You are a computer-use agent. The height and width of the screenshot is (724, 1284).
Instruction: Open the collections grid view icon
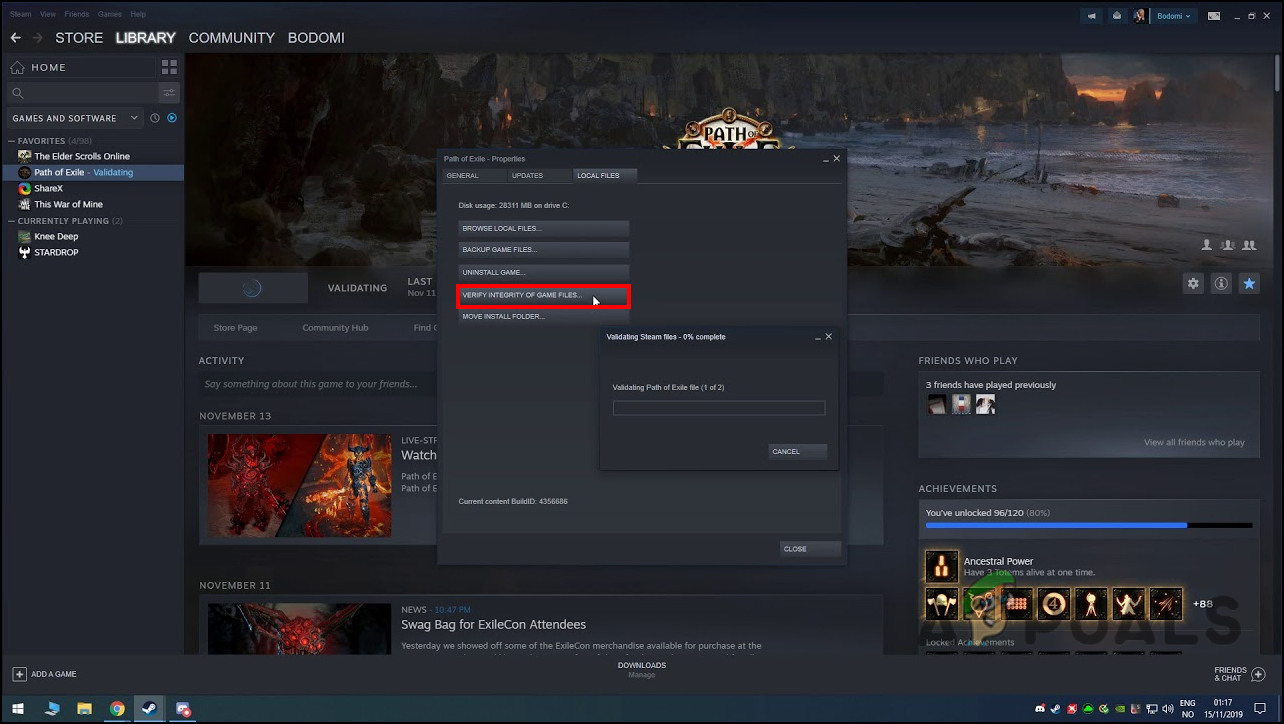(x=169, y=67)
